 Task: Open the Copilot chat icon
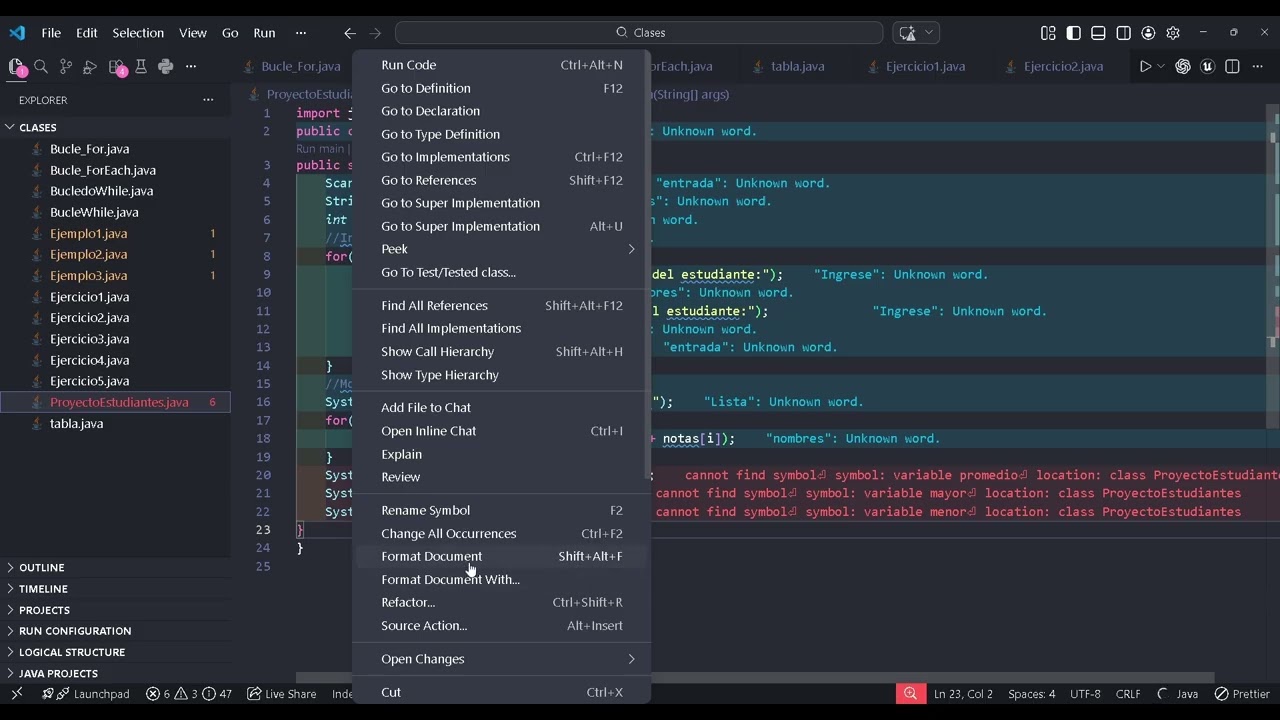[x=908, y=33]
